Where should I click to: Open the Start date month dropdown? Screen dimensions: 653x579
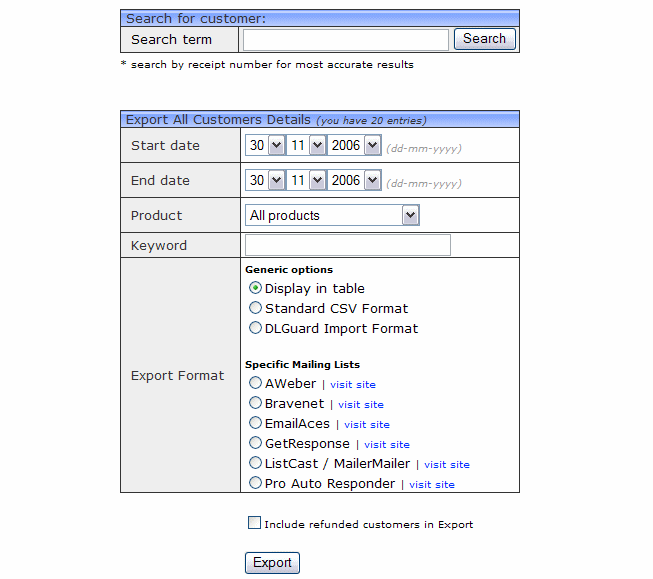click(x=306, y=146)
